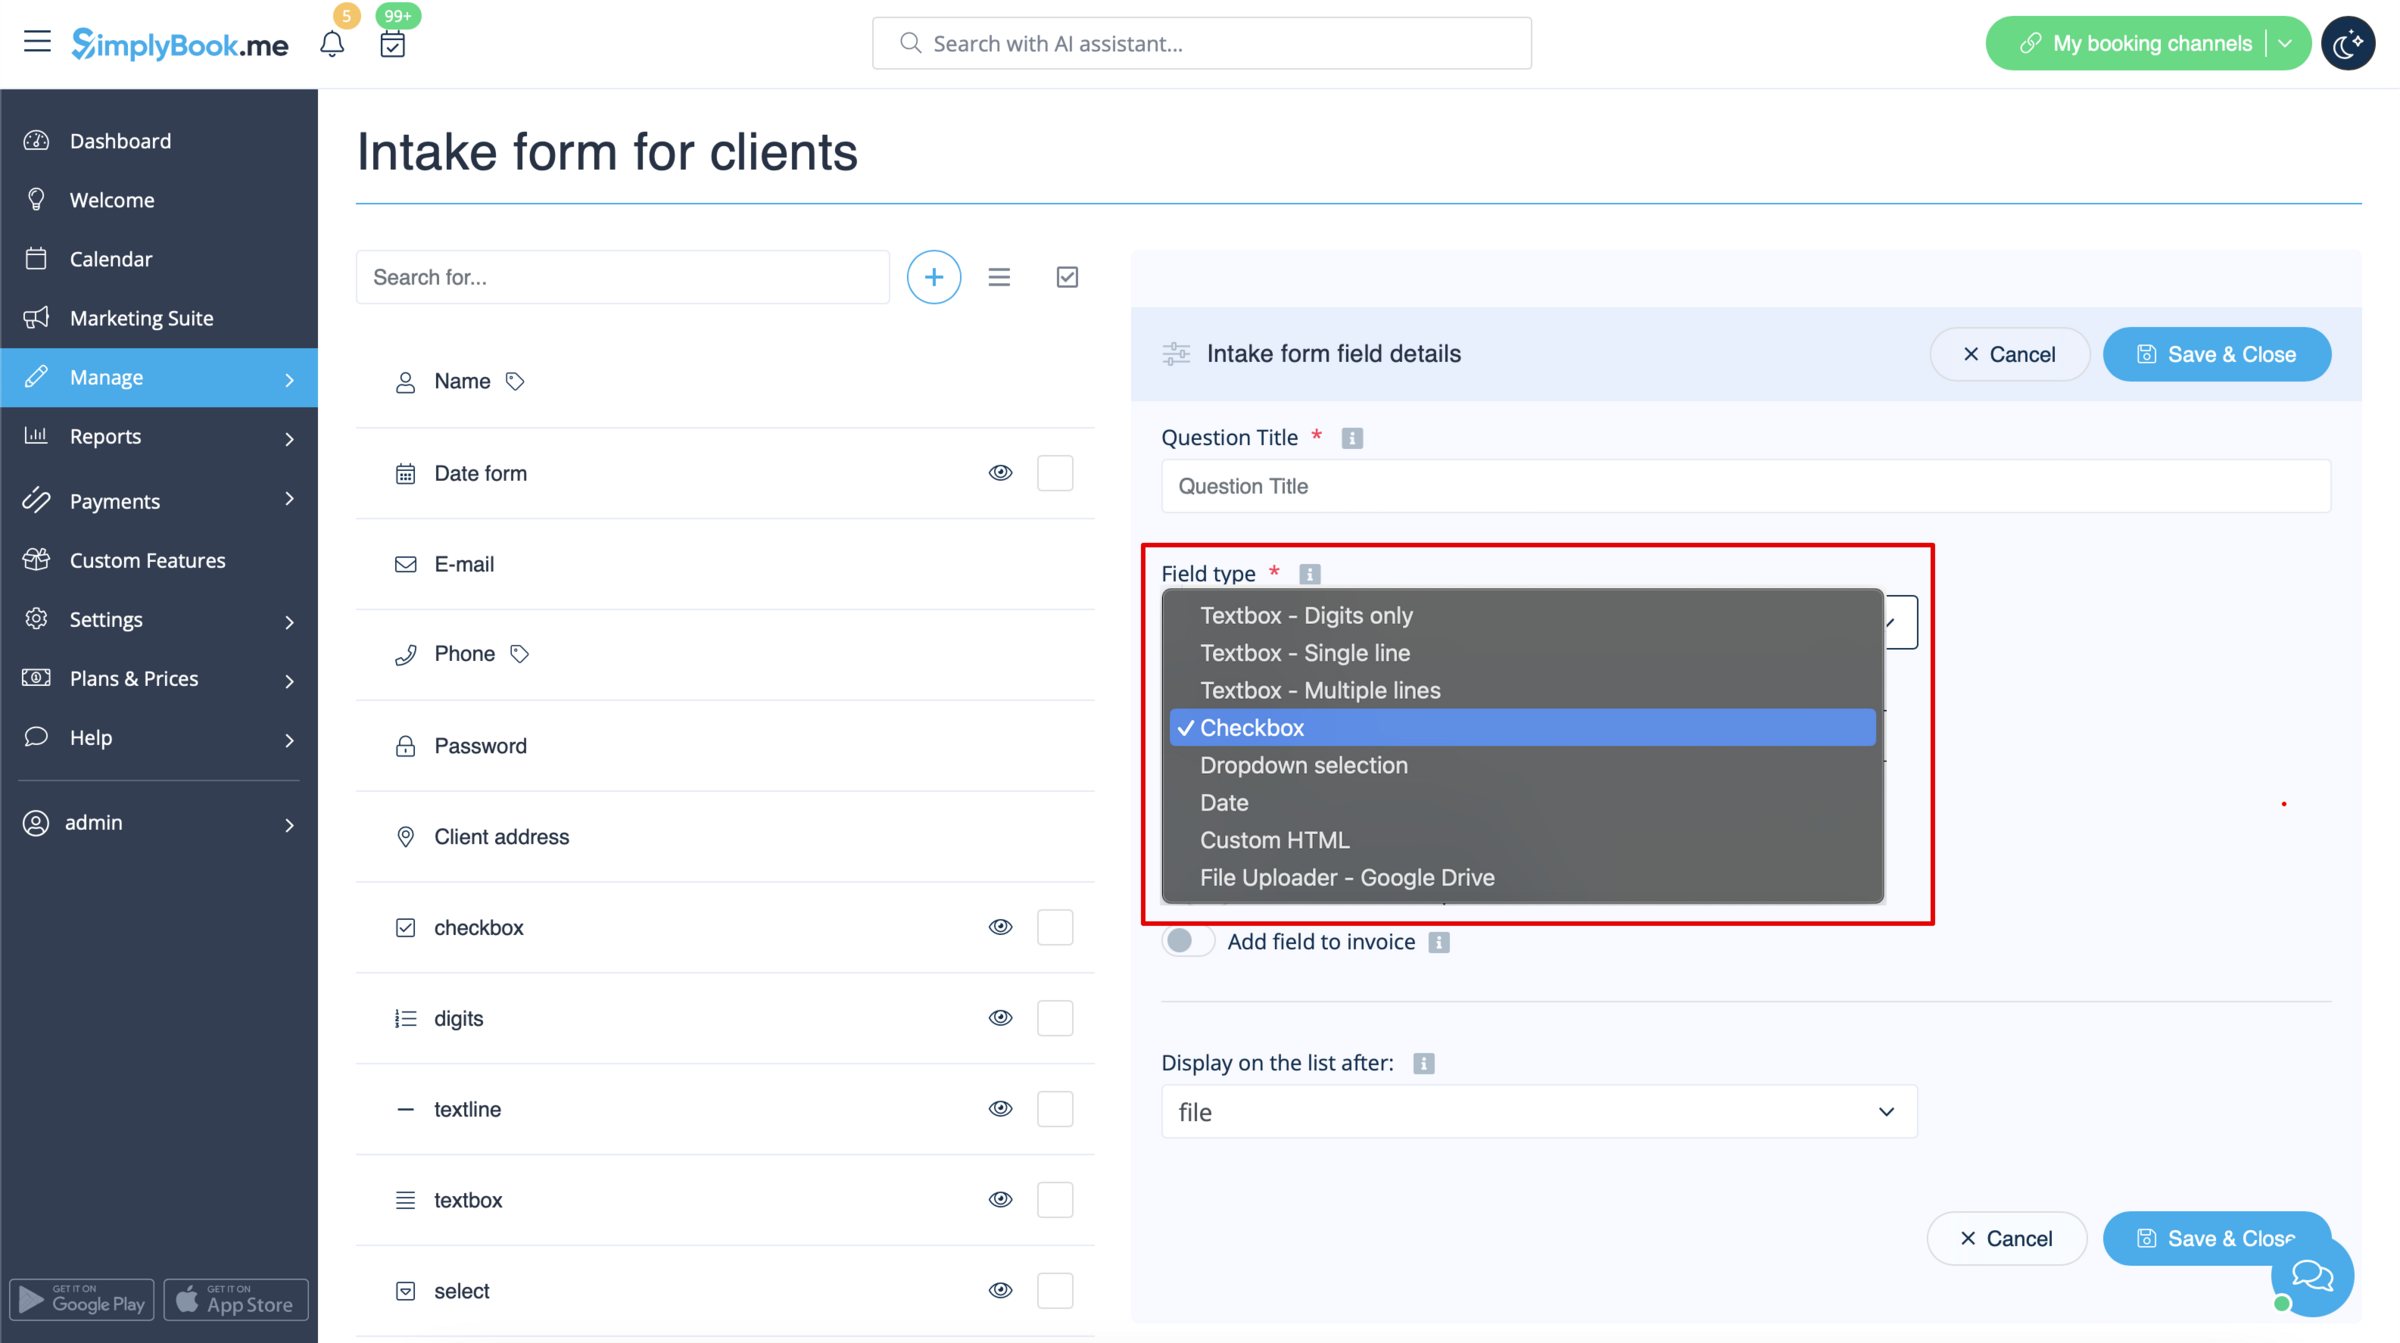This screenshot has width=2400, height=1343.
Task: Select the add new field plus icon
Action: [x=933, y=276]
